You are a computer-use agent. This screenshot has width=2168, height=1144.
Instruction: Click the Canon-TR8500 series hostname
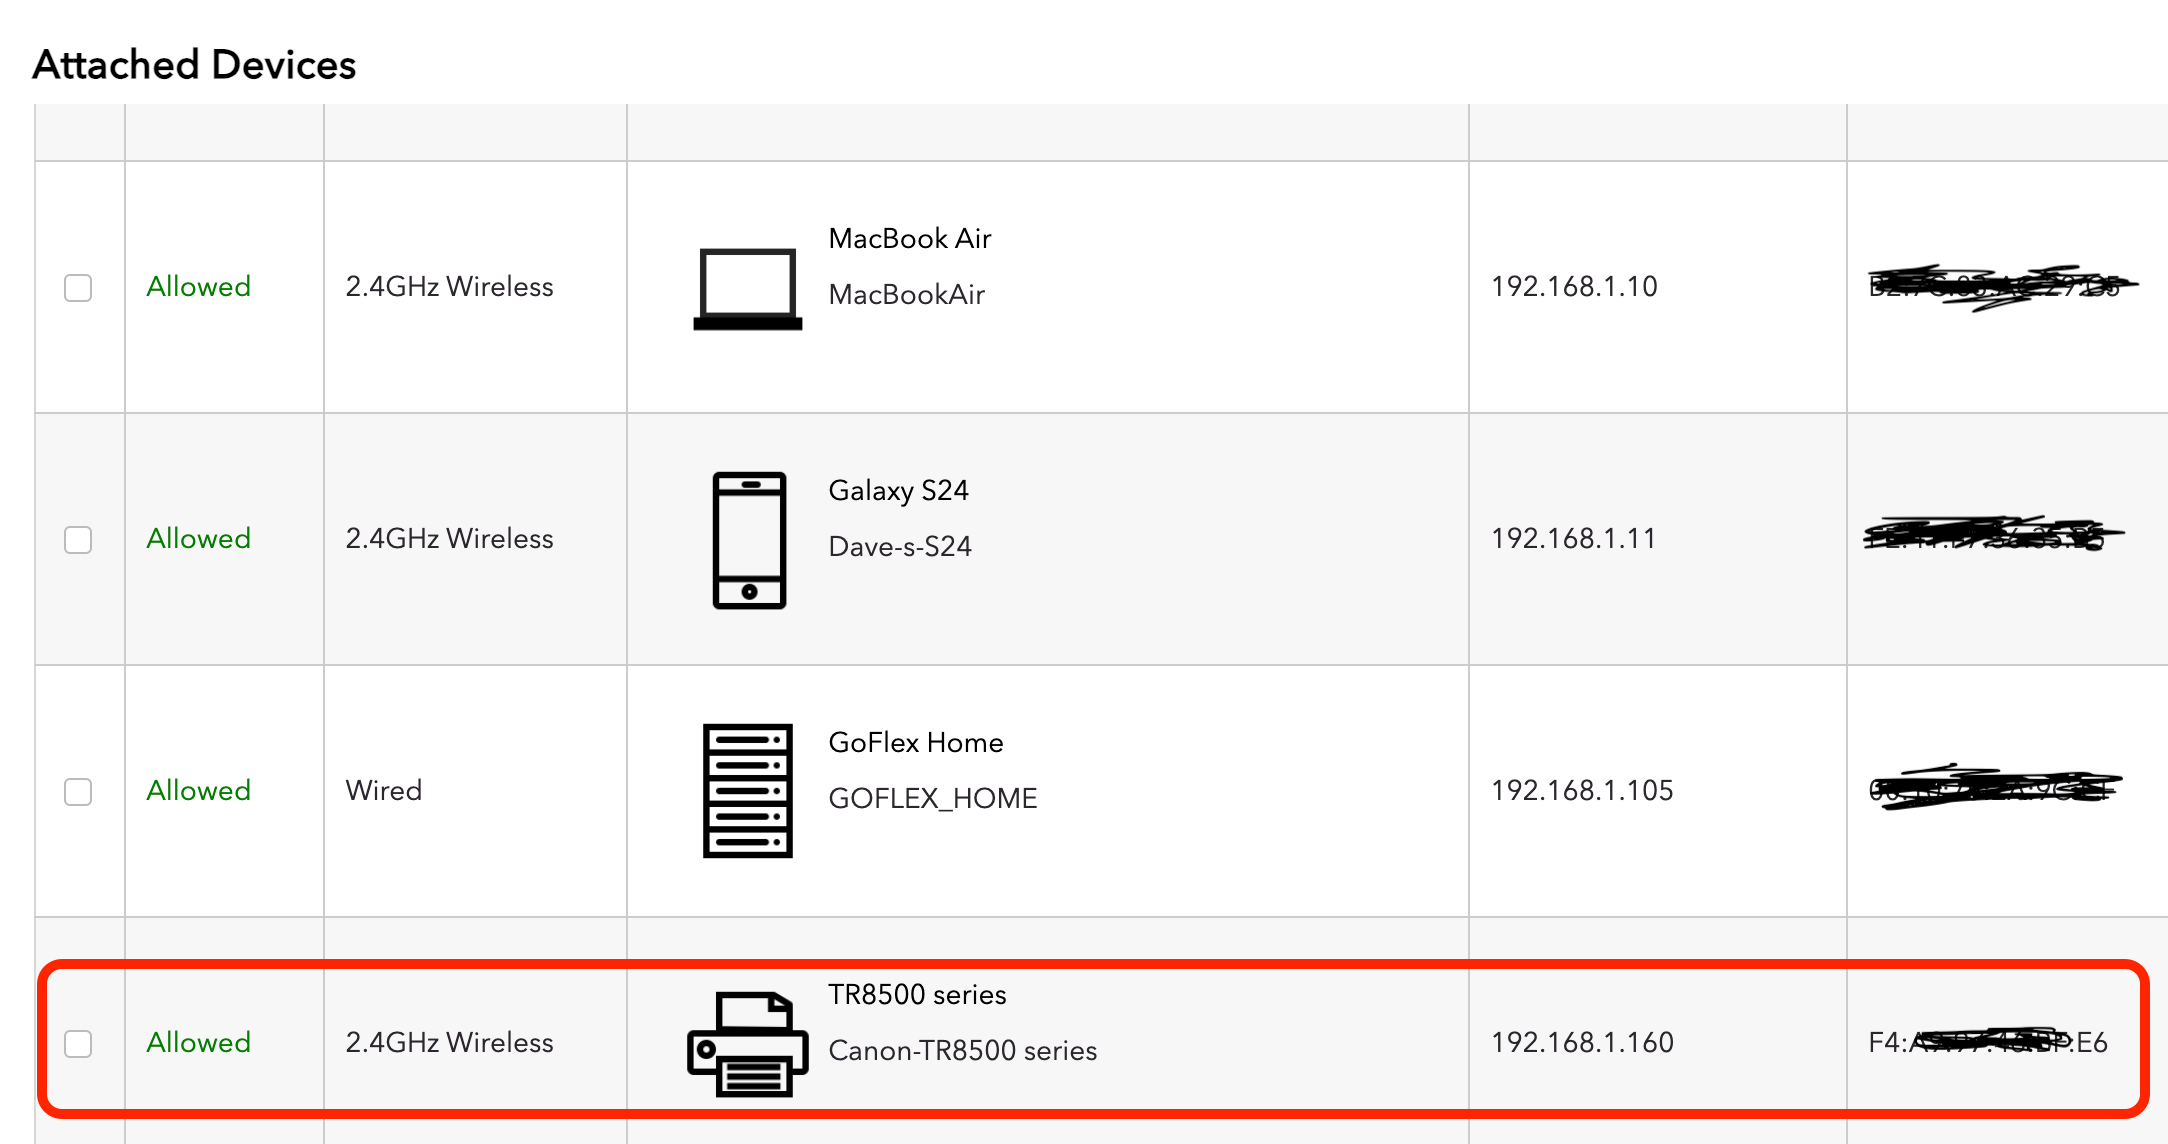tap(963, 1051)
